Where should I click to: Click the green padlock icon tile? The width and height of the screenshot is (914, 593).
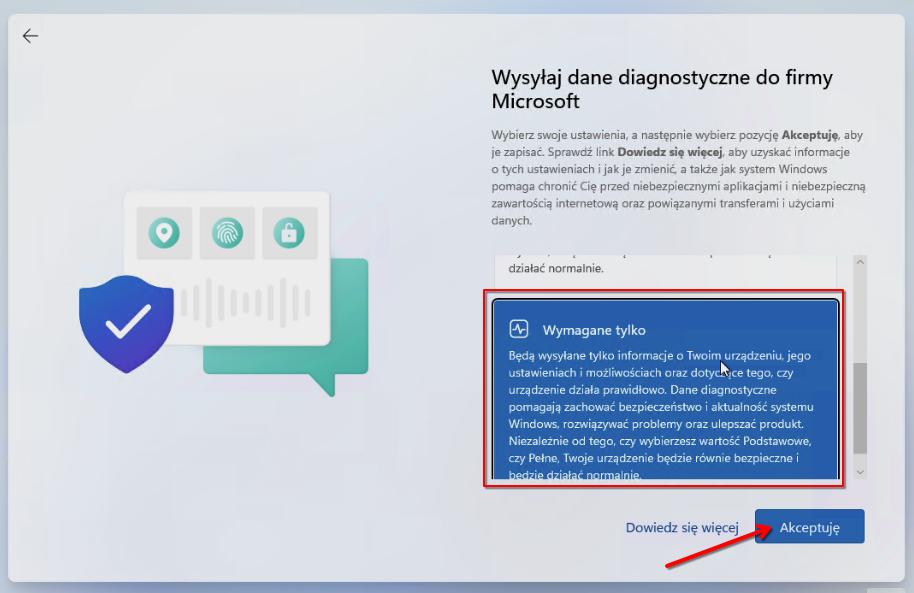(x=289, y=234)
